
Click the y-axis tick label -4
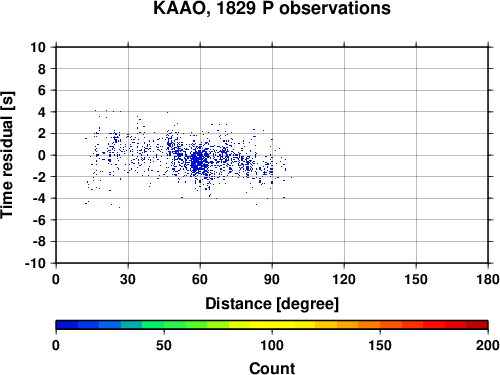point(39,198)
